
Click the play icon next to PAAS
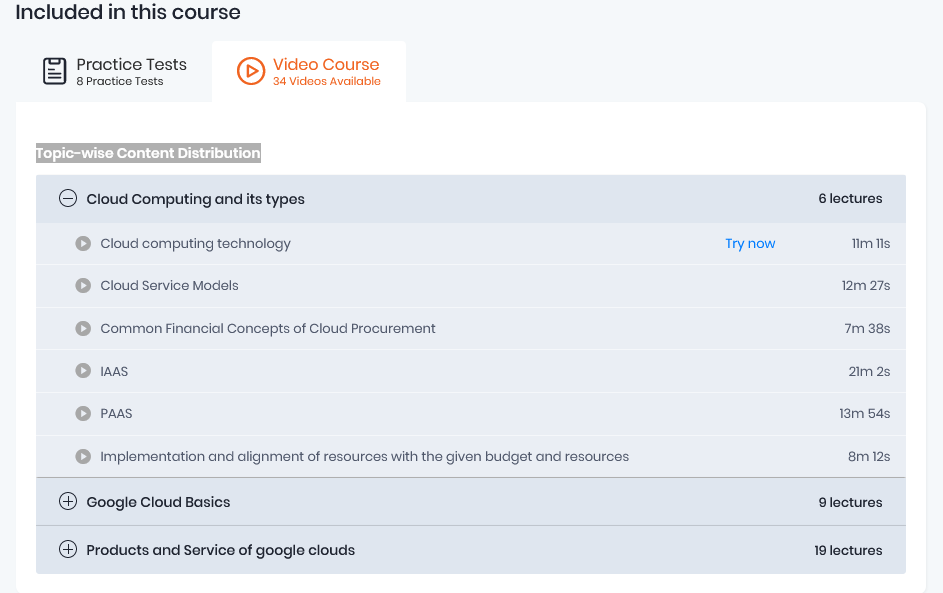point(83,413)
